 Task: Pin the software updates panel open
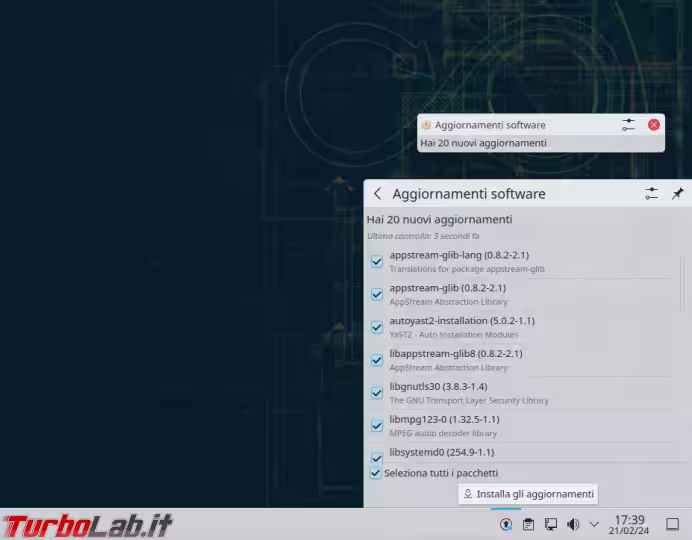pos(677,194)
